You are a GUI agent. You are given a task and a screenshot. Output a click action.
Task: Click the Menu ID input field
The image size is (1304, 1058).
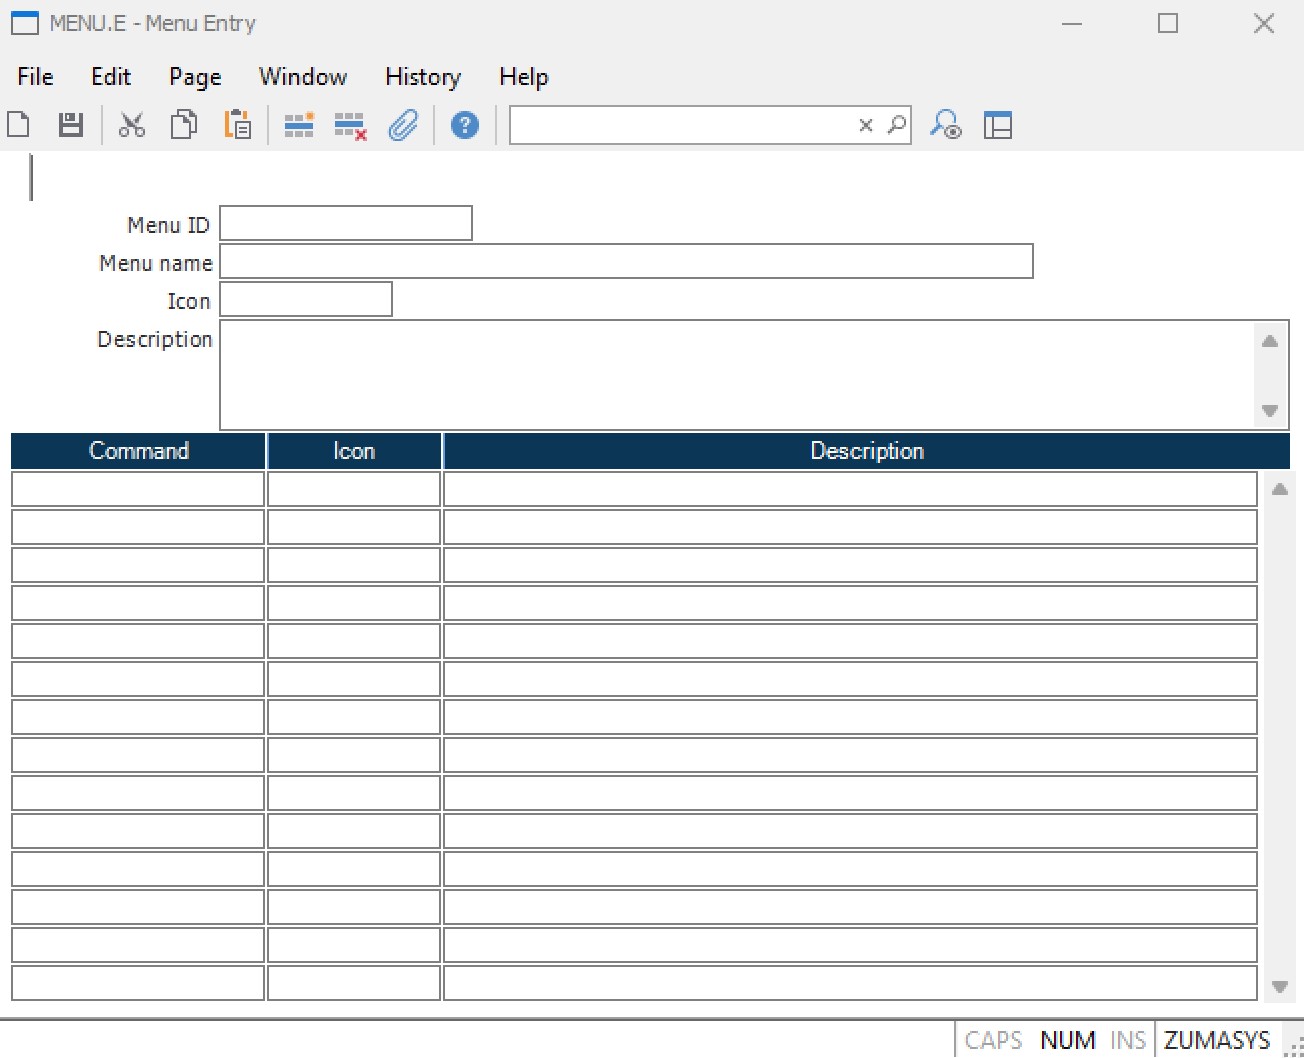(345, 222)
